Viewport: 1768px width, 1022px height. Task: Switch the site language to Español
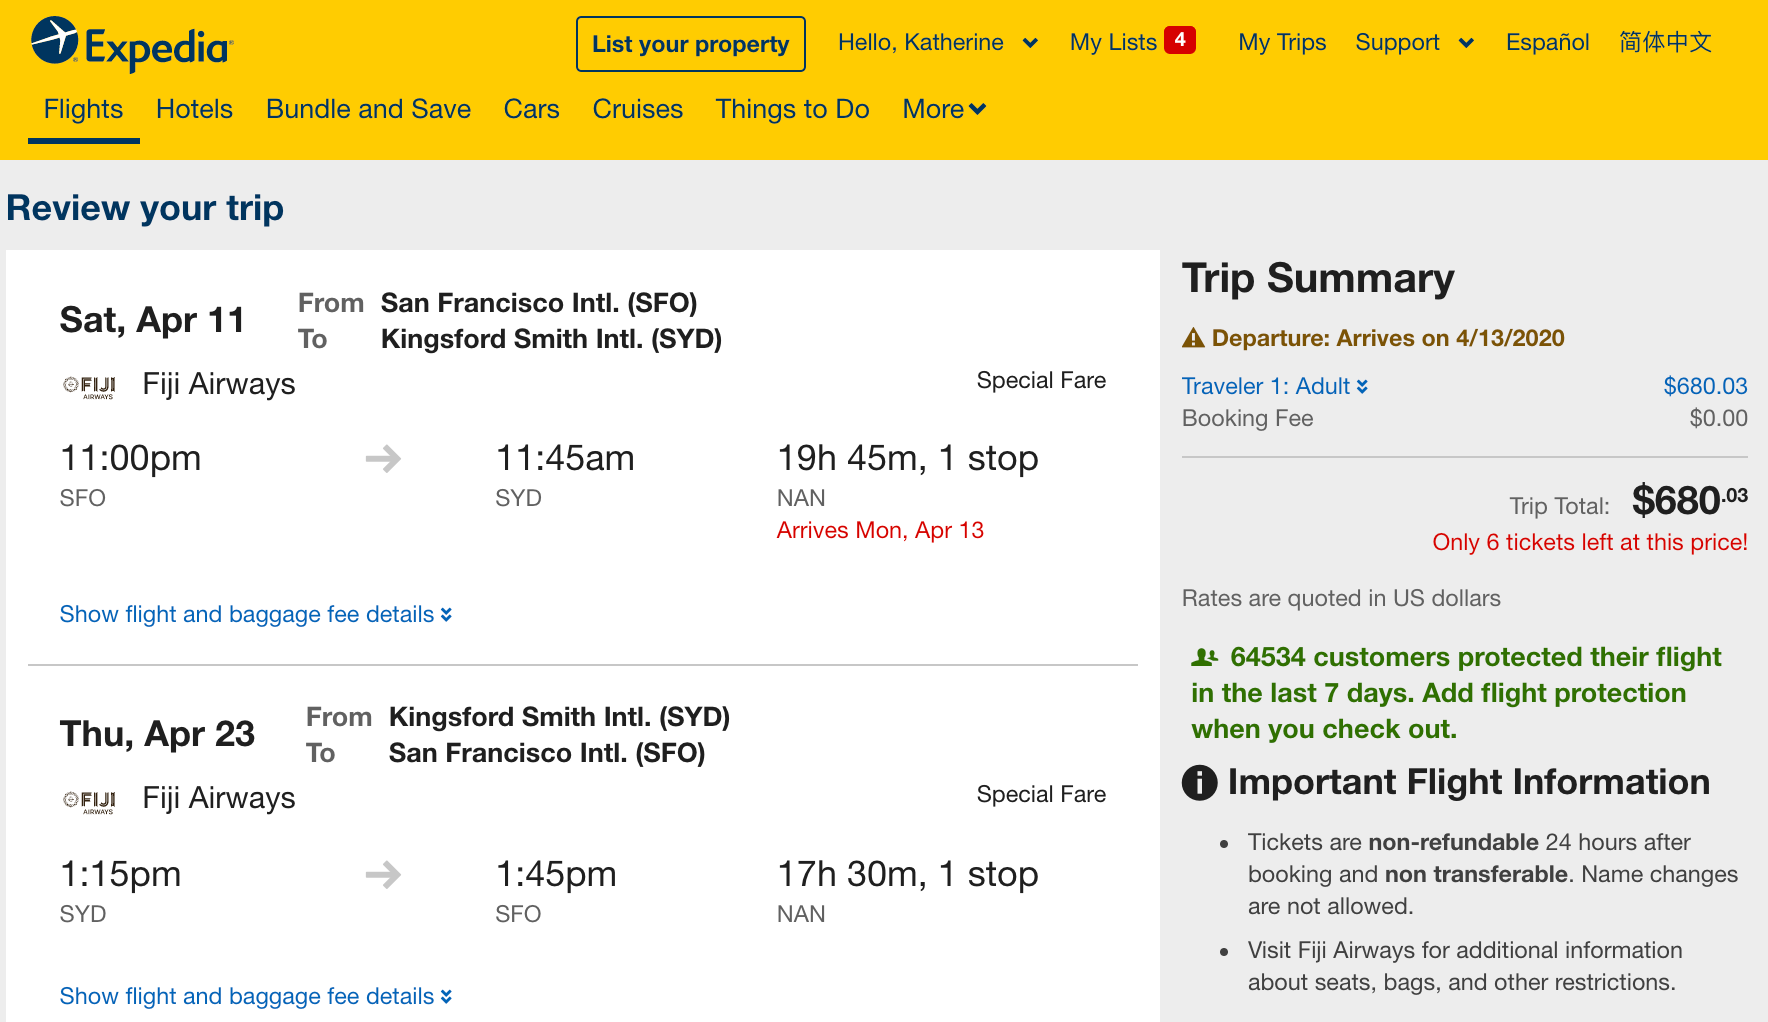(1546, 43)
